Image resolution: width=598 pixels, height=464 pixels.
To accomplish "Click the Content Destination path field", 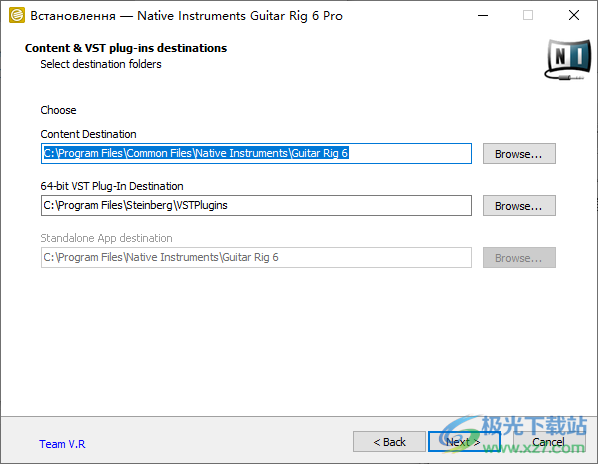I will tap(256, 154).
